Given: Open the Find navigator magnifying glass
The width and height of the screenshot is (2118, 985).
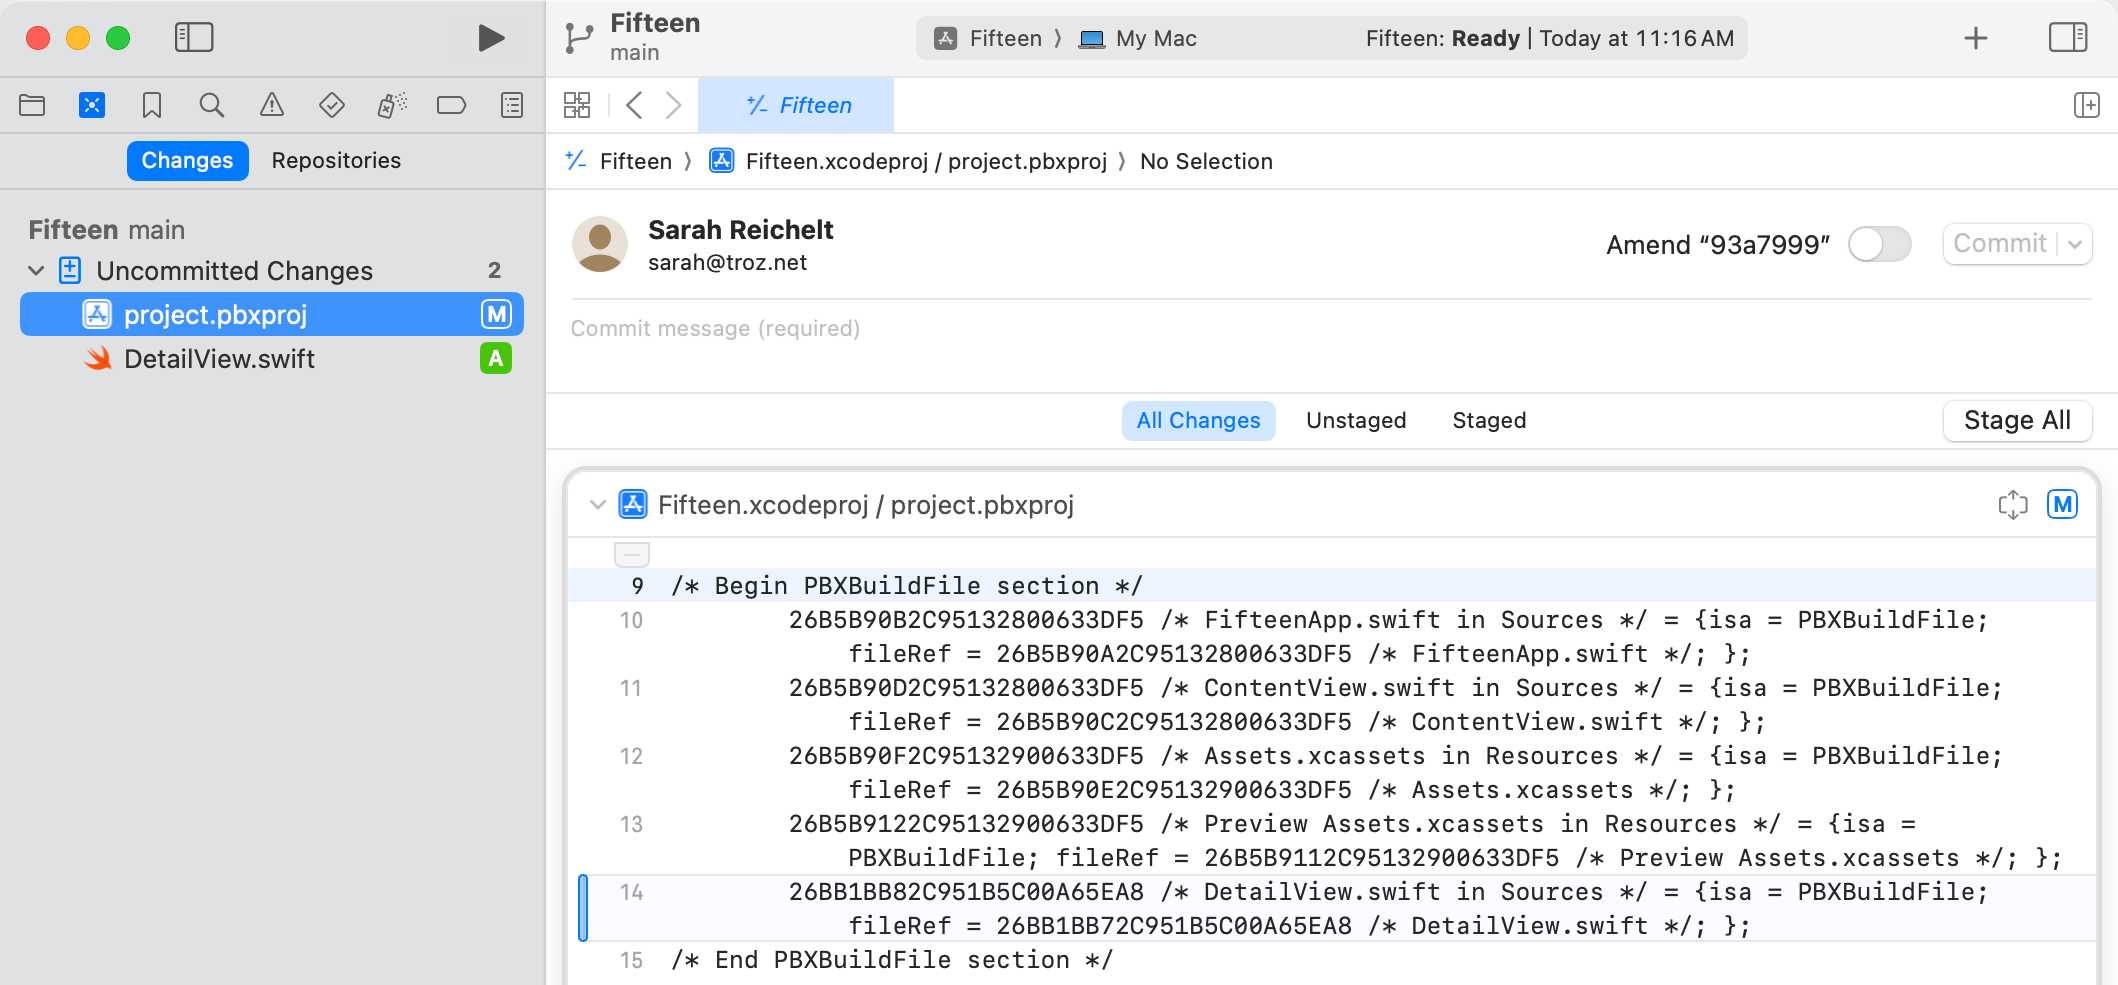Looking at the screenshot, I should point(211,105).
